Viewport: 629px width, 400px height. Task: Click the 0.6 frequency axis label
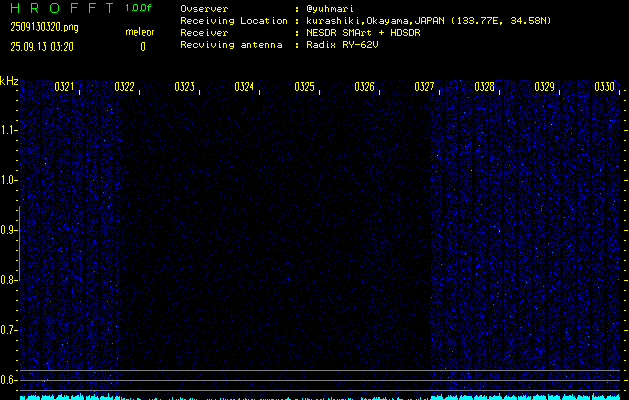coord(8,380)
